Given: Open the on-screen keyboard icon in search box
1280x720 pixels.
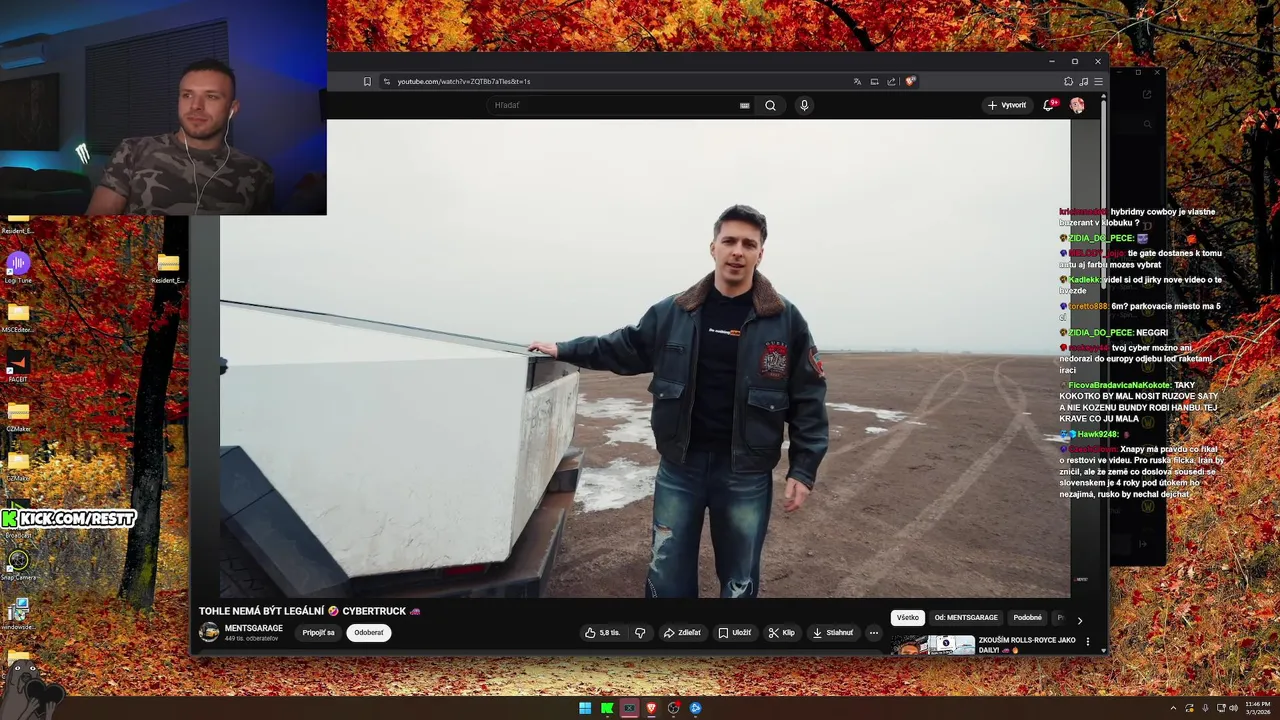Looking at the screenshot, I should click(x=744, y=105).
